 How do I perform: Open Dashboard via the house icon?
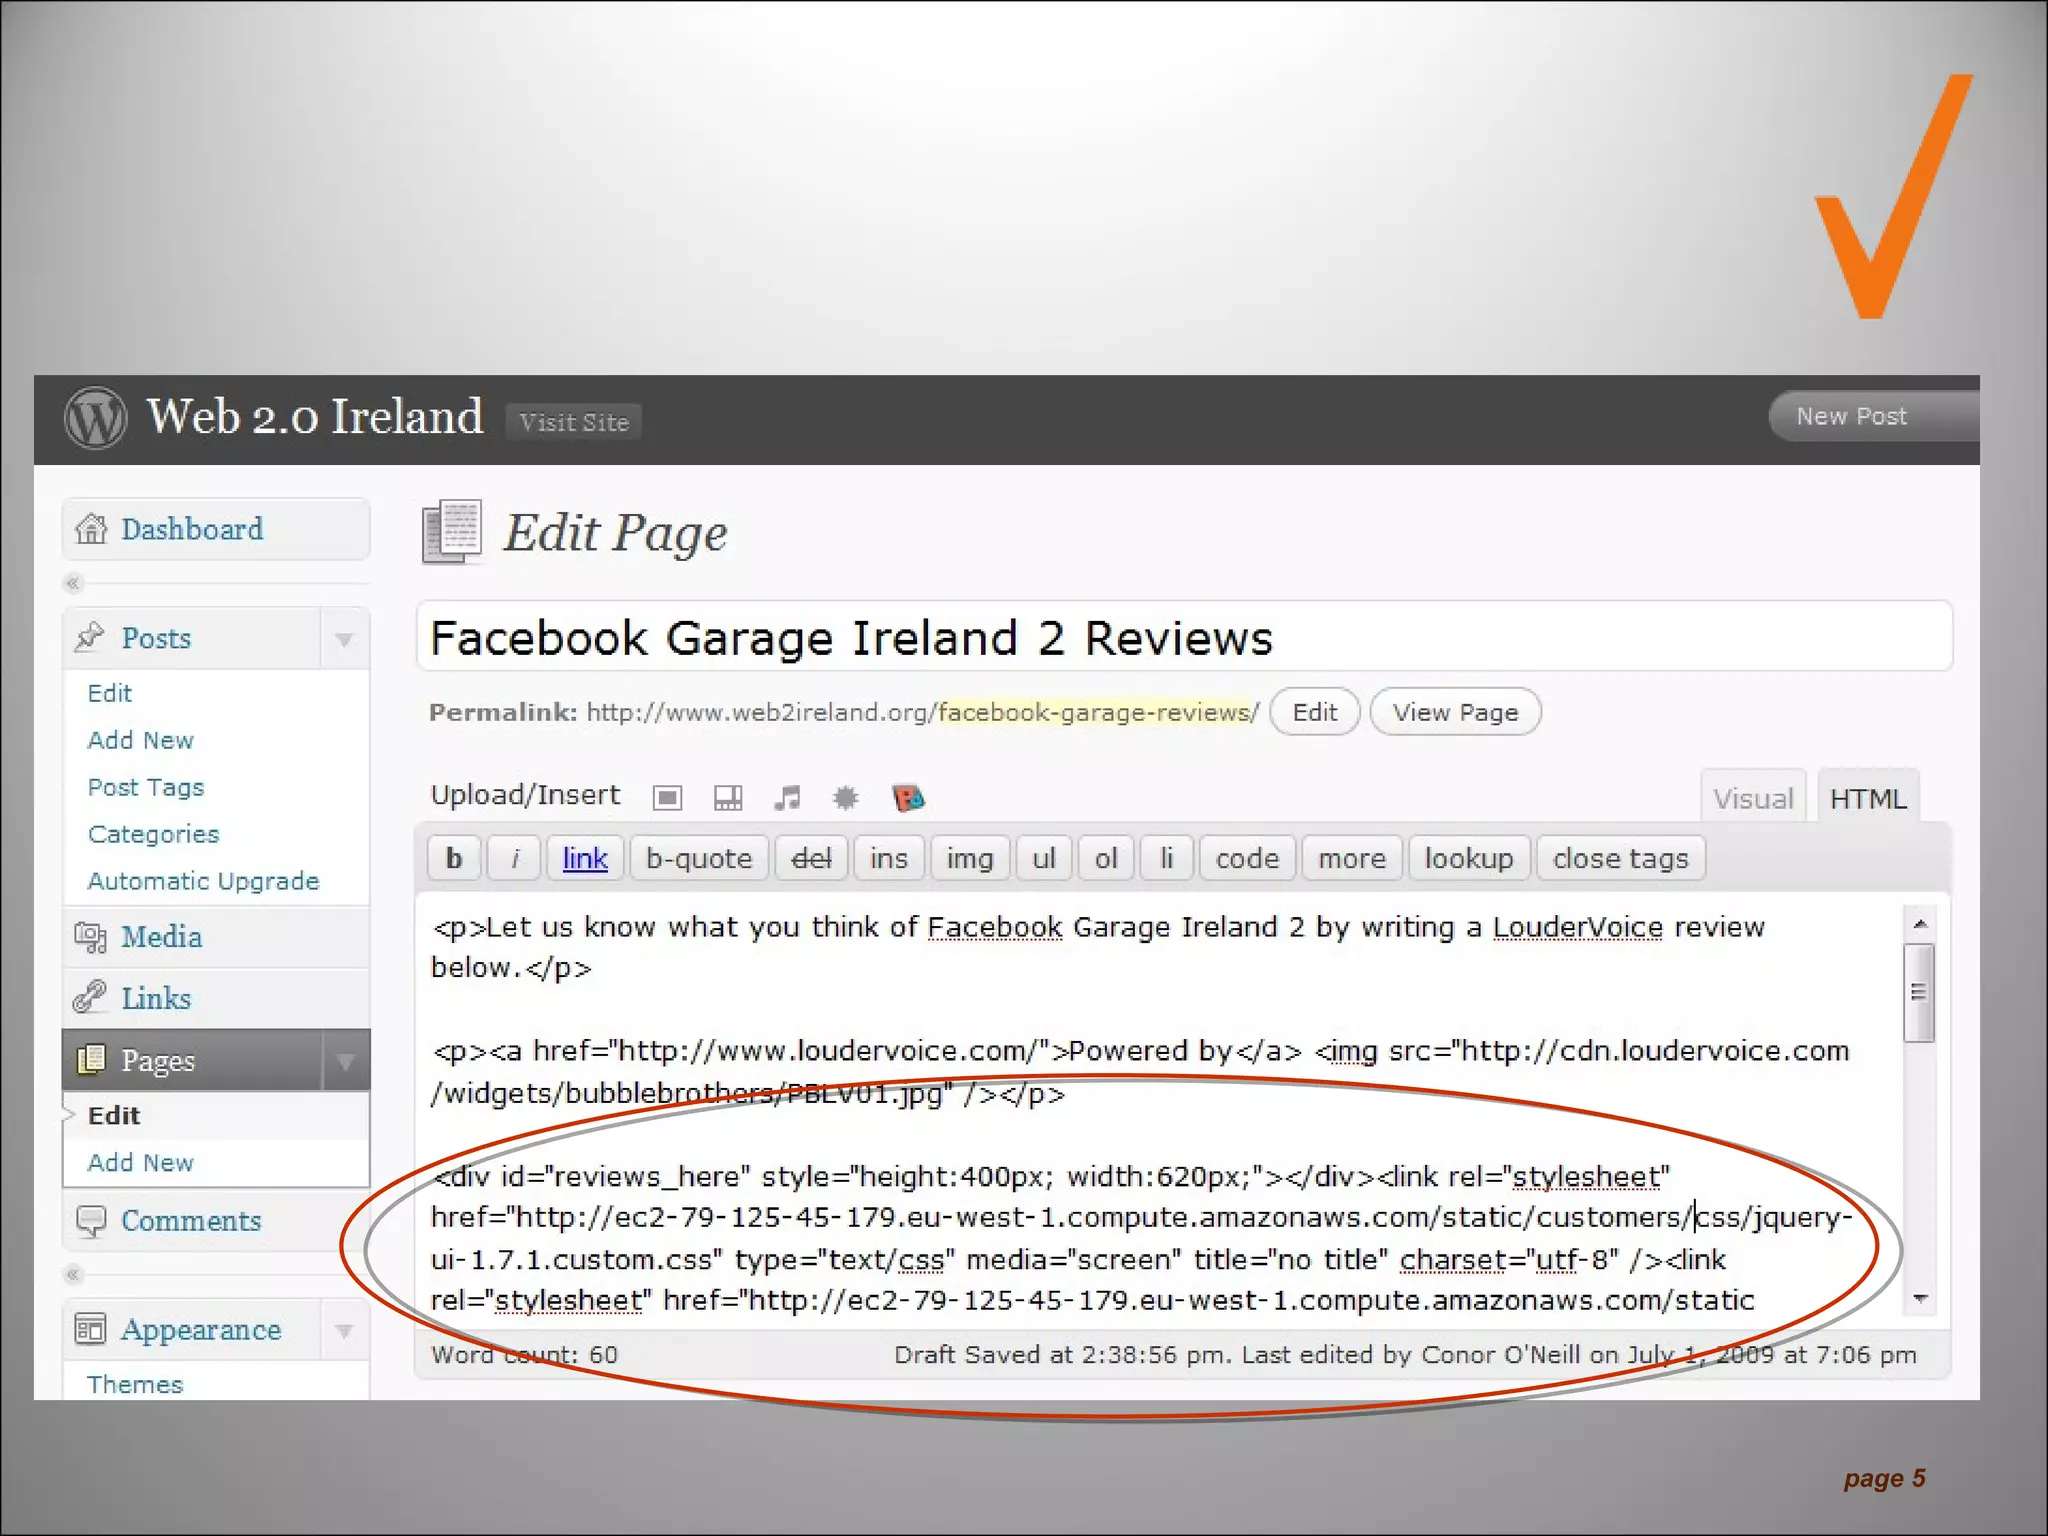91,529
